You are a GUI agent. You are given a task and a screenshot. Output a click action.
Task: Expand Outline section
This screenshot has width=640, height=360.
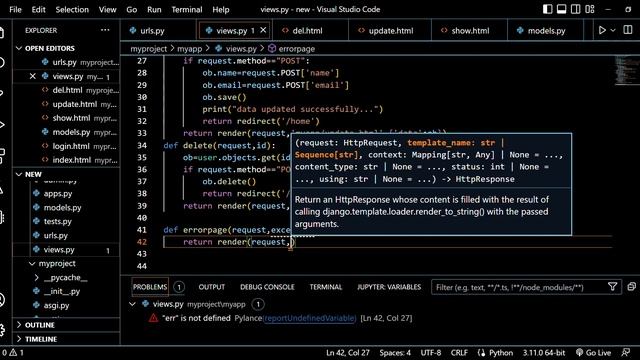click(40, 325)
